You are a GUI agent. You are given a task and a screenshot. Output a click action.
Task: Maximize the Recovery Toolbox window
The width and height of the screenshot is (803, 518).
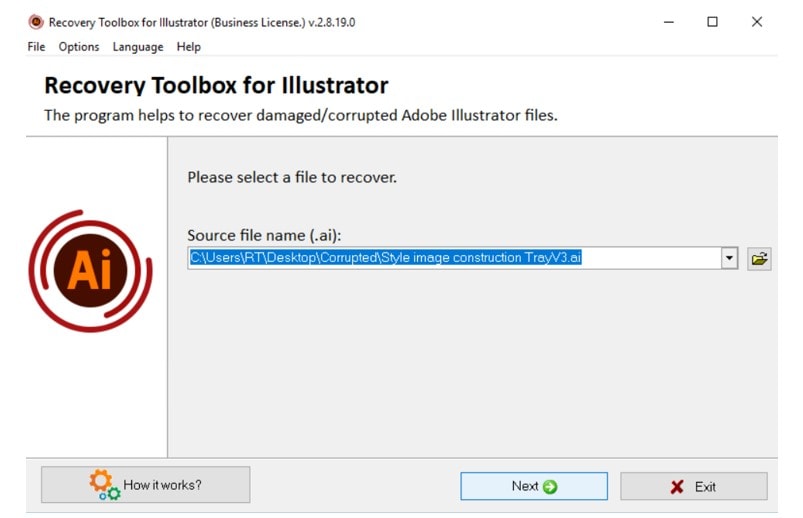tap(712, 22)
